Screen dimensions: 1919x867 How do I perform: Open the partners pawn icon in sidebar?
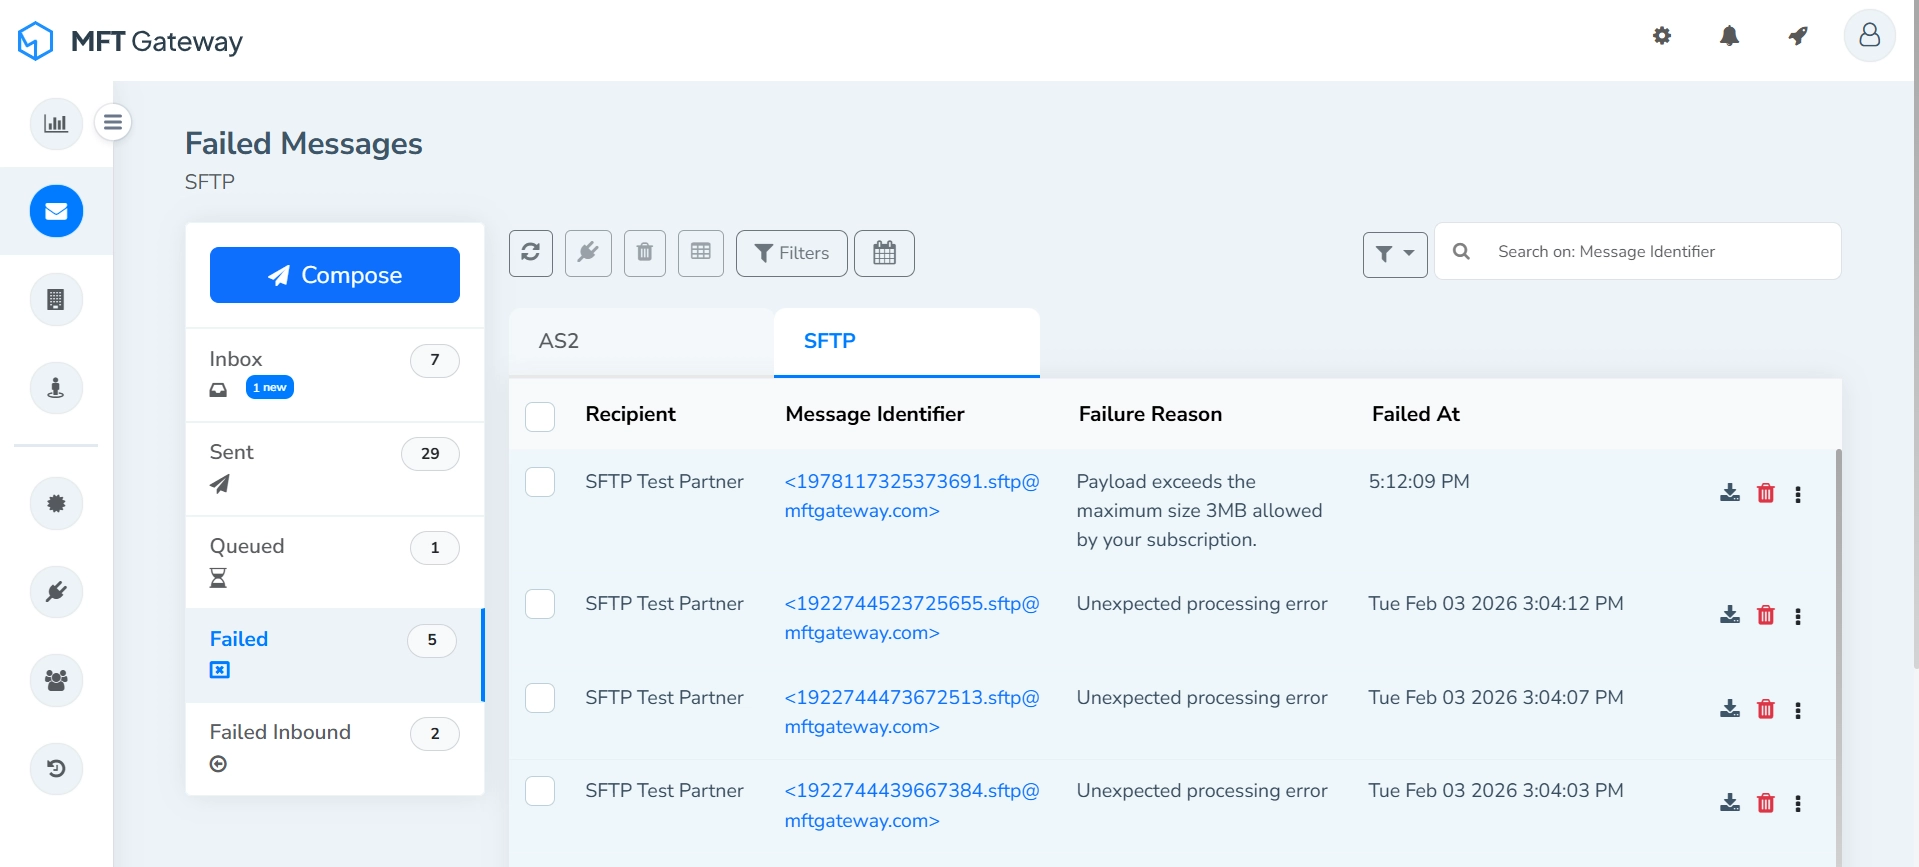pyautogui.click(x=56, y=387)
